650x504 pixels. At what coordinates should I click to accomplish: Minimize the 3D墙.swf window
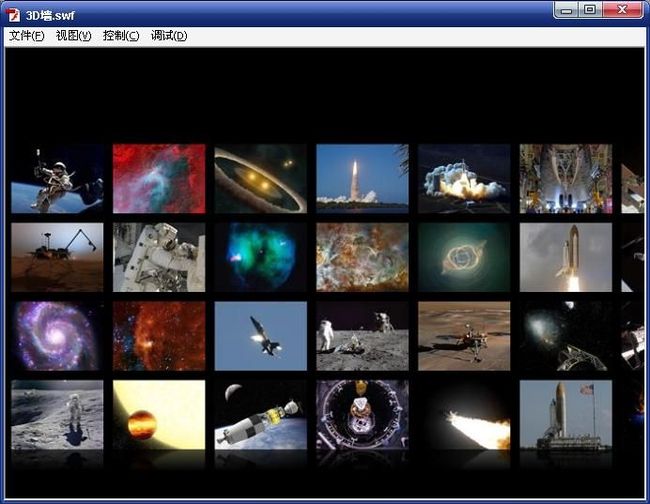566,10
